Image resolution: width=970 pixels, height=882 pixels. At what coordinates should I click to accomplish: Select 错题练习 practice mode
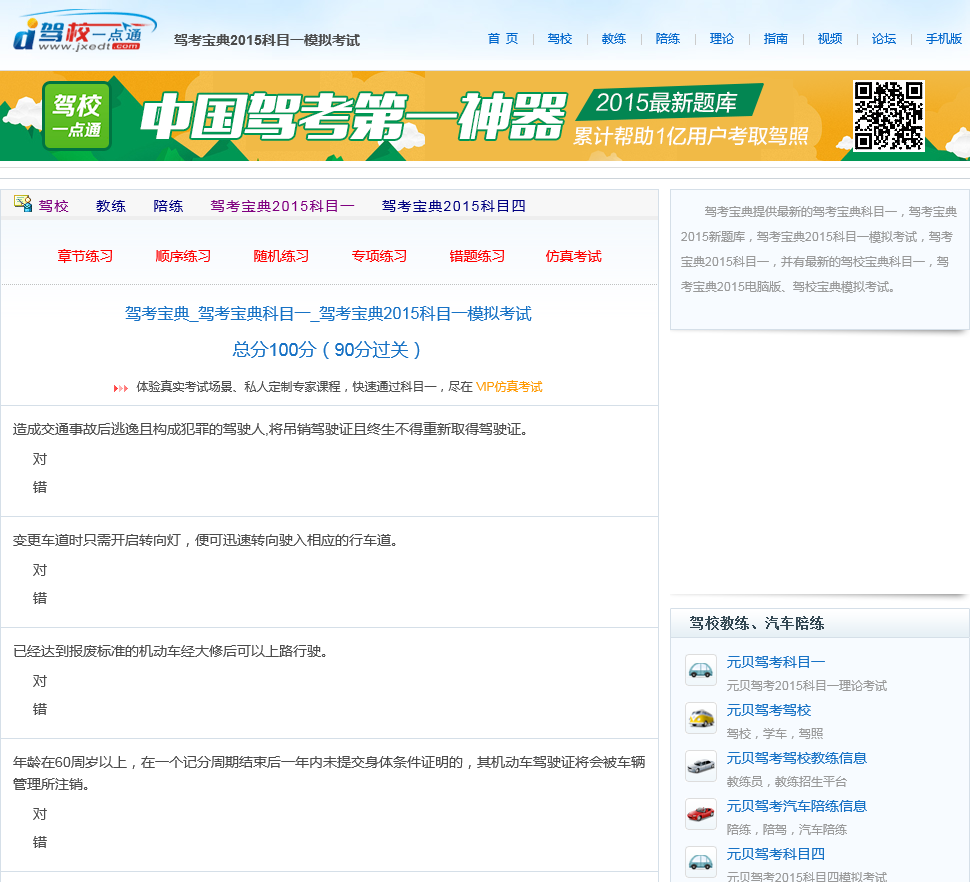click(x=477, y=256)
